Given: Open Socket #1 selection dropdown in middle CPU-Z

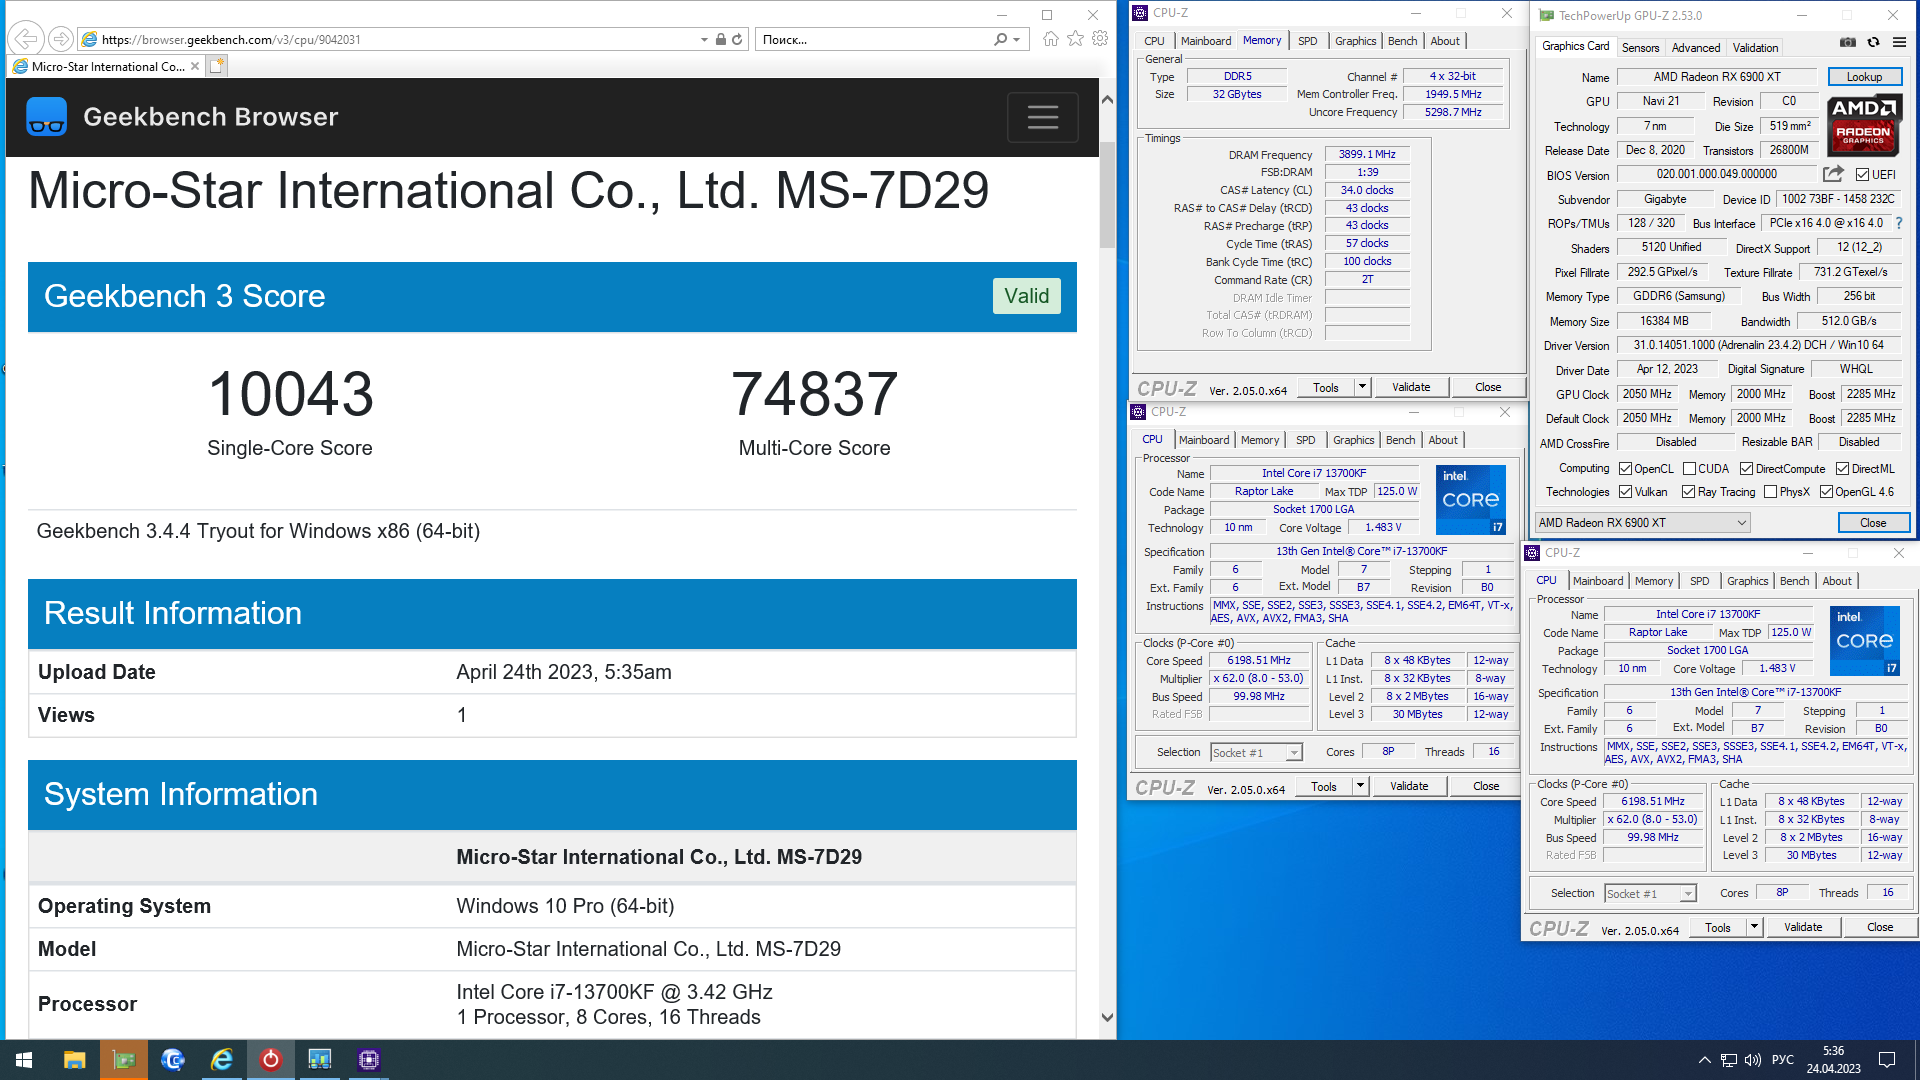Looking at the screenshot, I should (x=1256, y=753).
